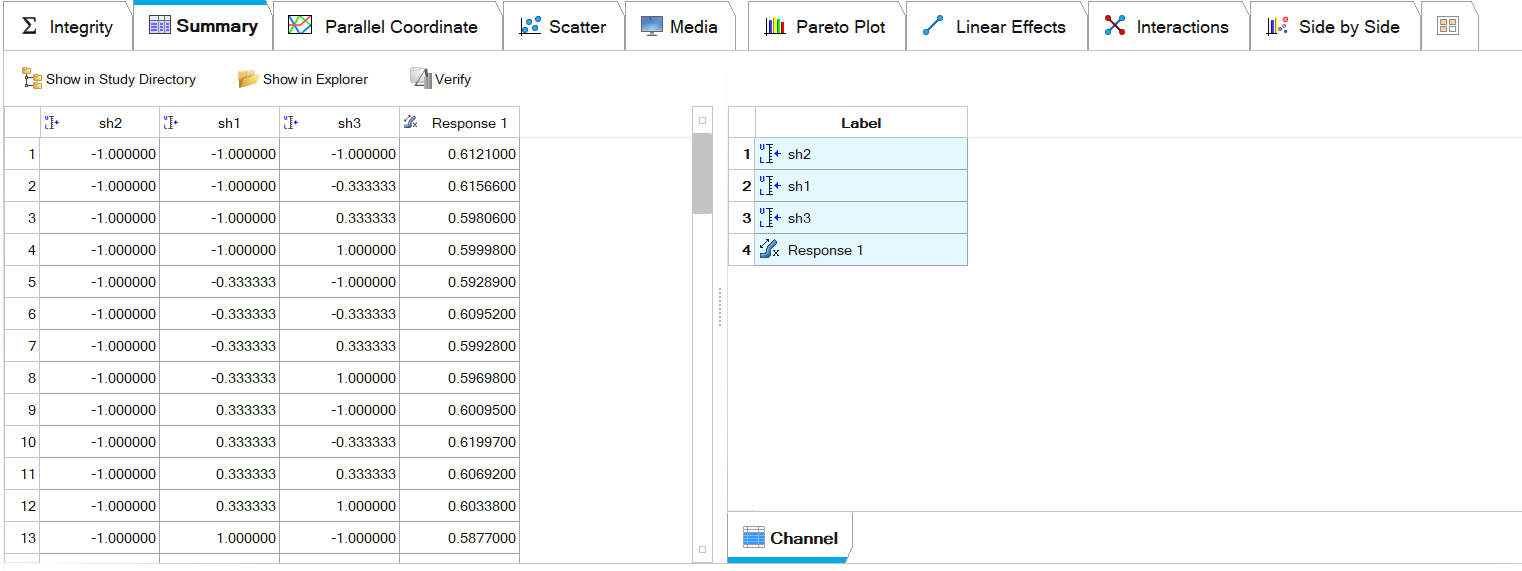Screen dimensions: 1522x571
Task: Select the Media tab
Action: 680,27
